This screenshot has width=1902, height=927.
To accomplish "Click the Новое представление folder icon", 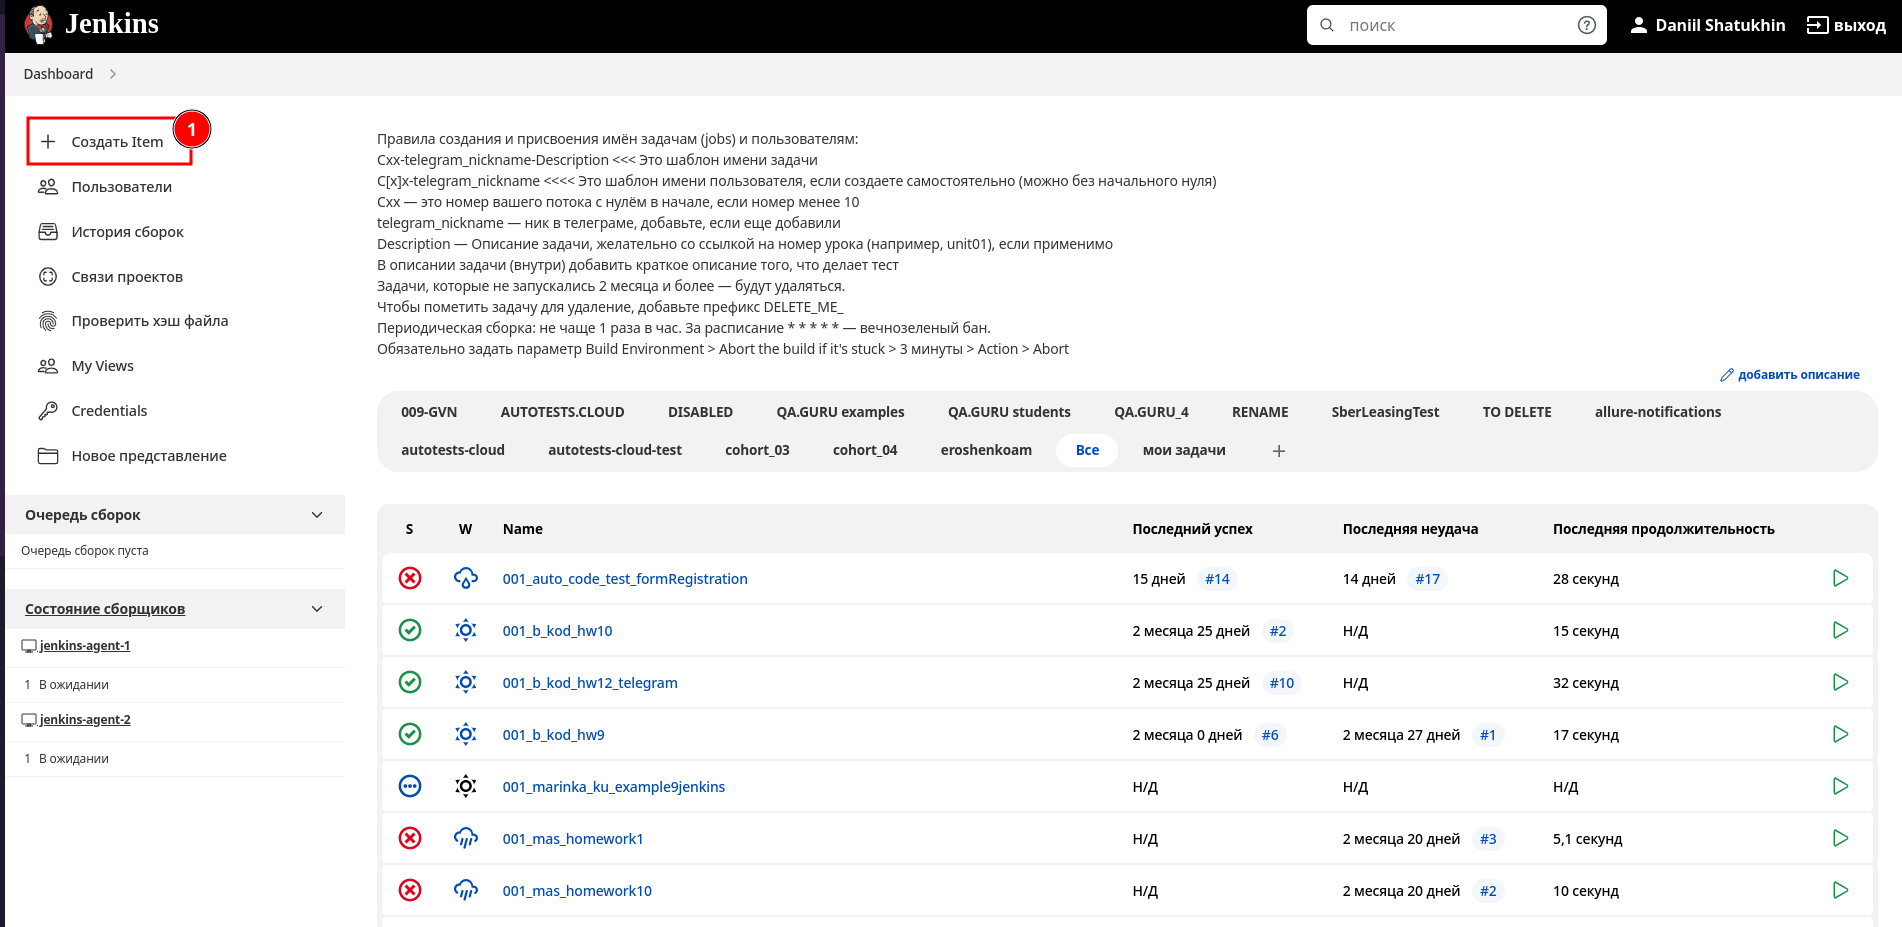I will click(x=48, y=456).
